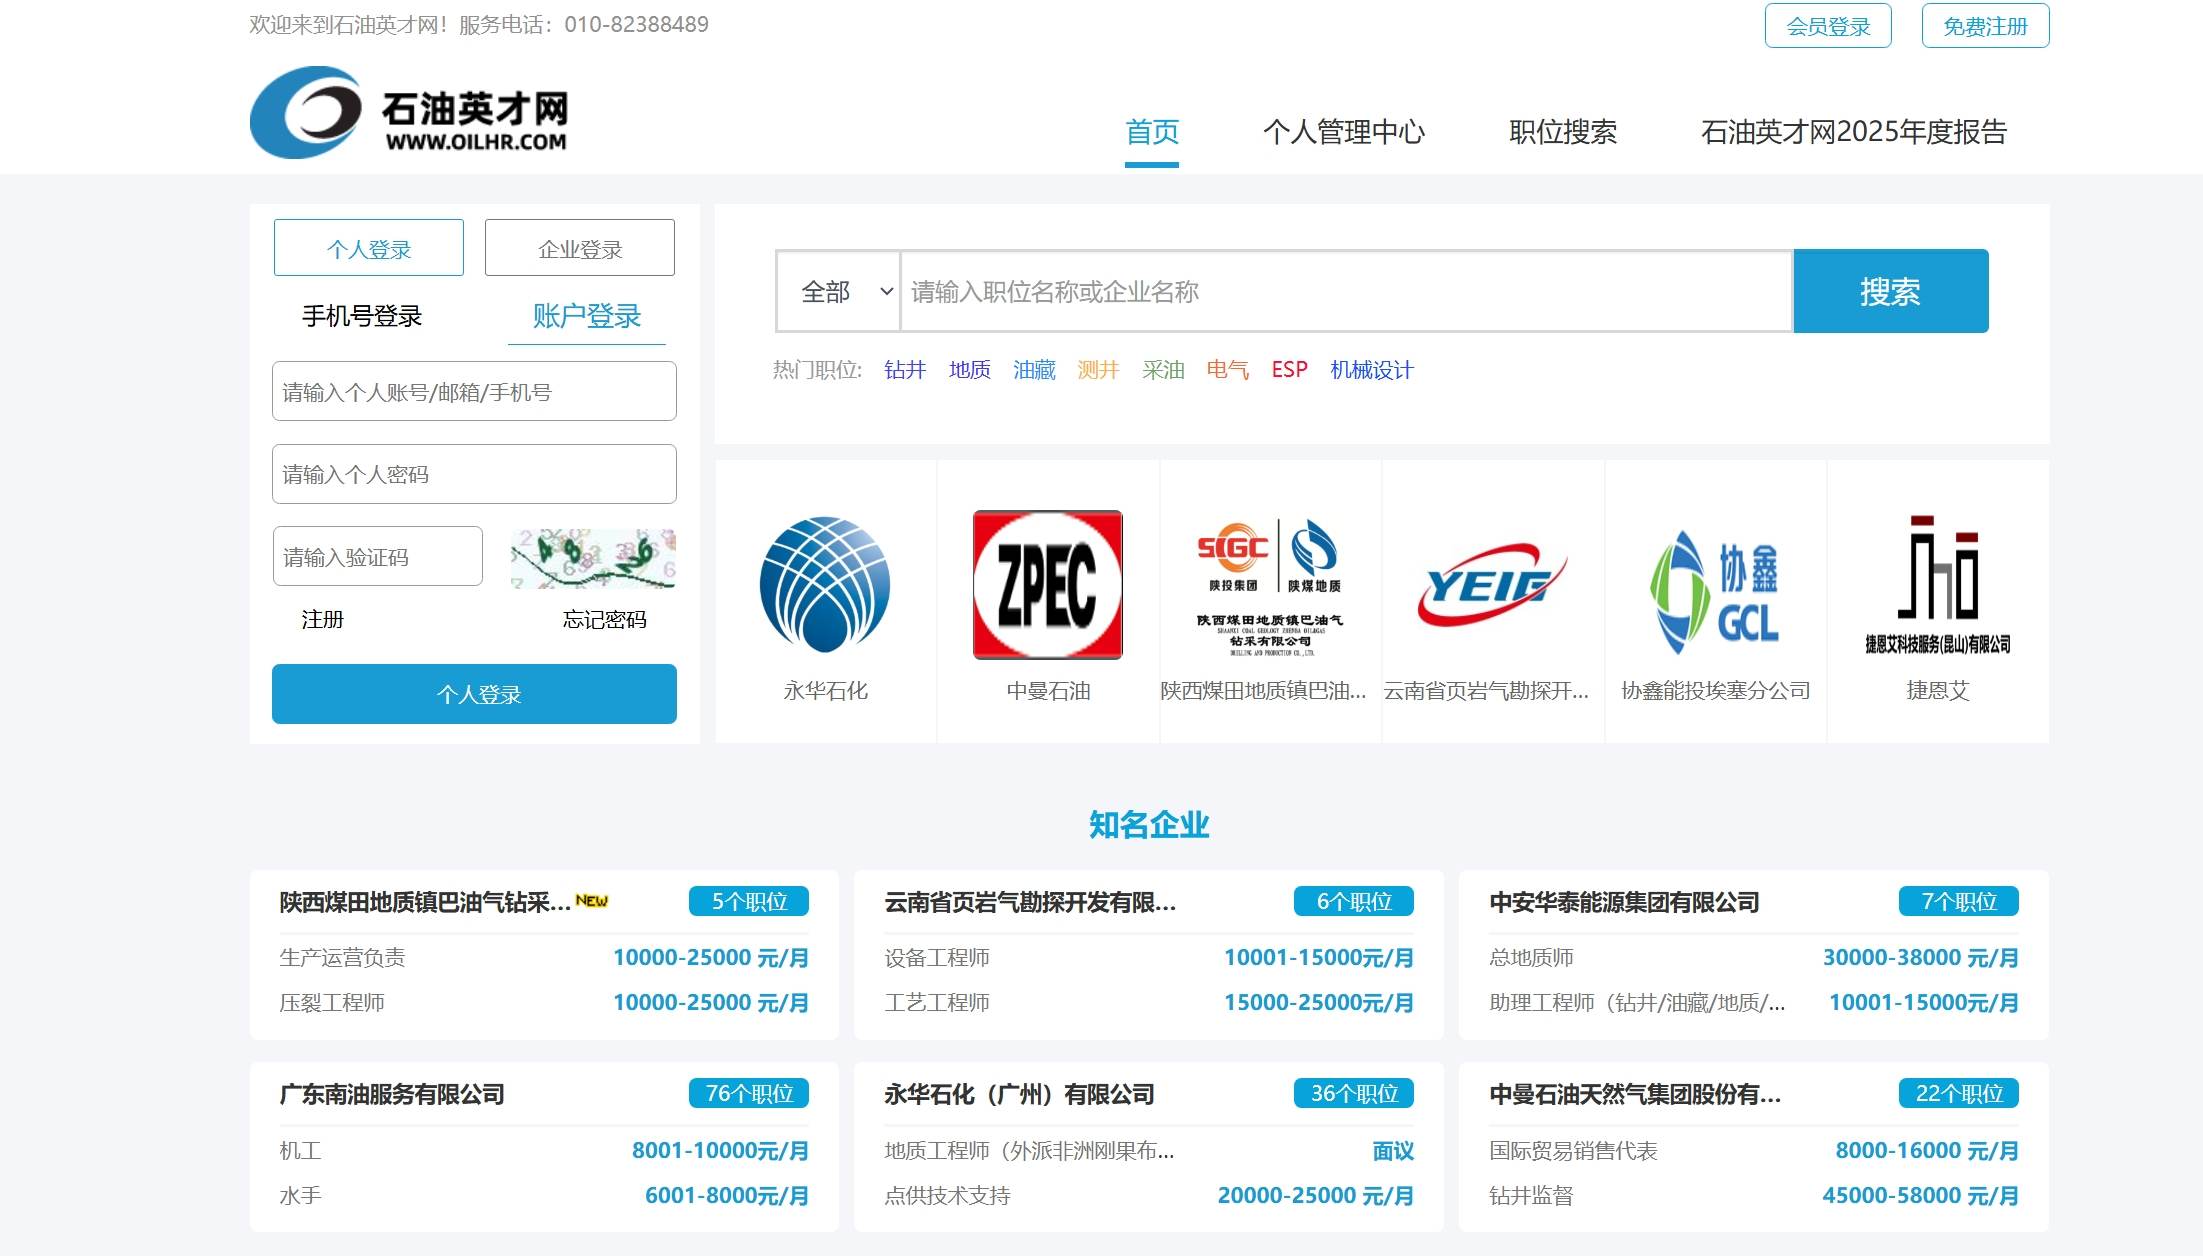
Task: Select the 手机号登录 login method
Action: tap(362, 316)
